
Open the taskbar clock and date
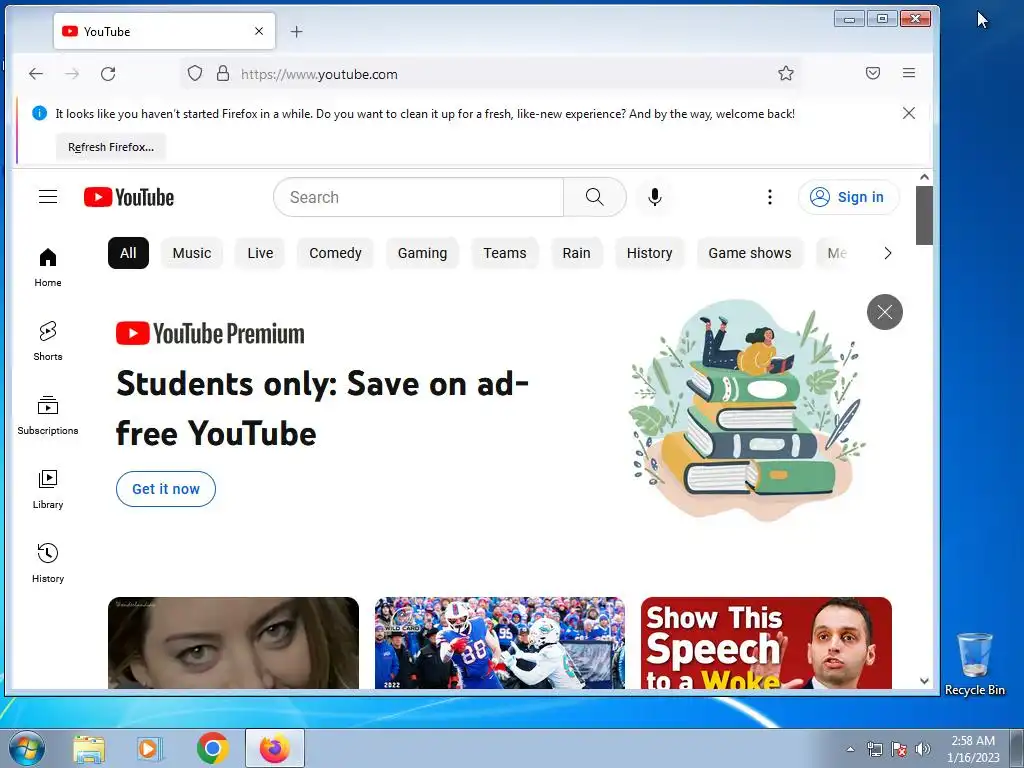click(x=973, y=749)
